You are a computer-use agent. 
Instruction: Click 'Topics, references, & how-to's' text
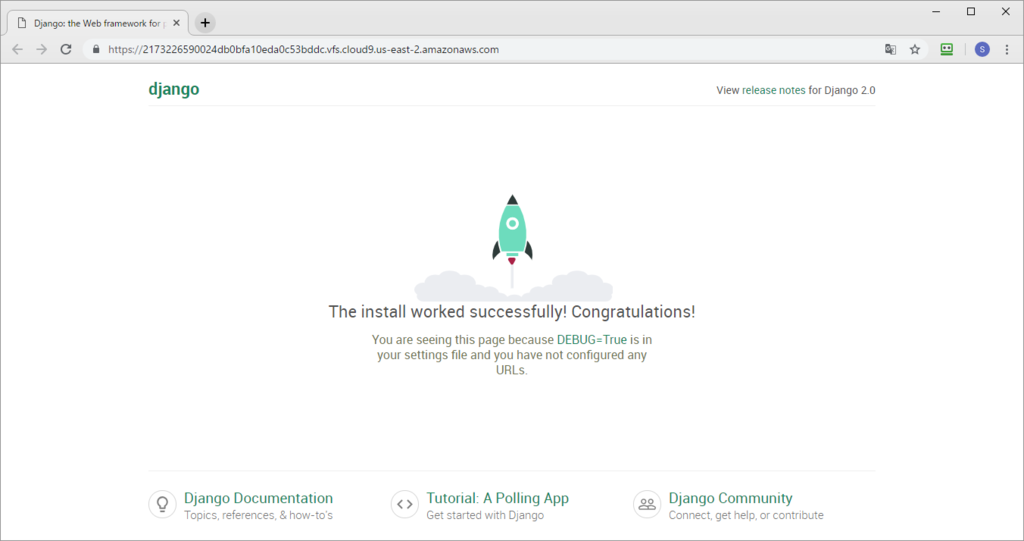[x=258, y=516]
